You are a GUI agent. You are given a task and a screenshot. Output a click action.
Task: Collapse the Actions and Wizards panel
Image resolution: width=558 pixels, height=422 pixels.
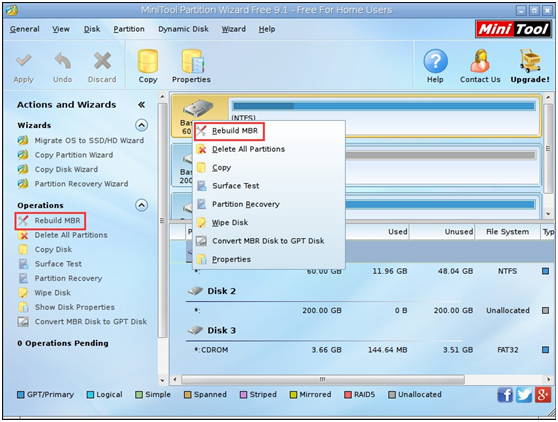click(141, 105)
